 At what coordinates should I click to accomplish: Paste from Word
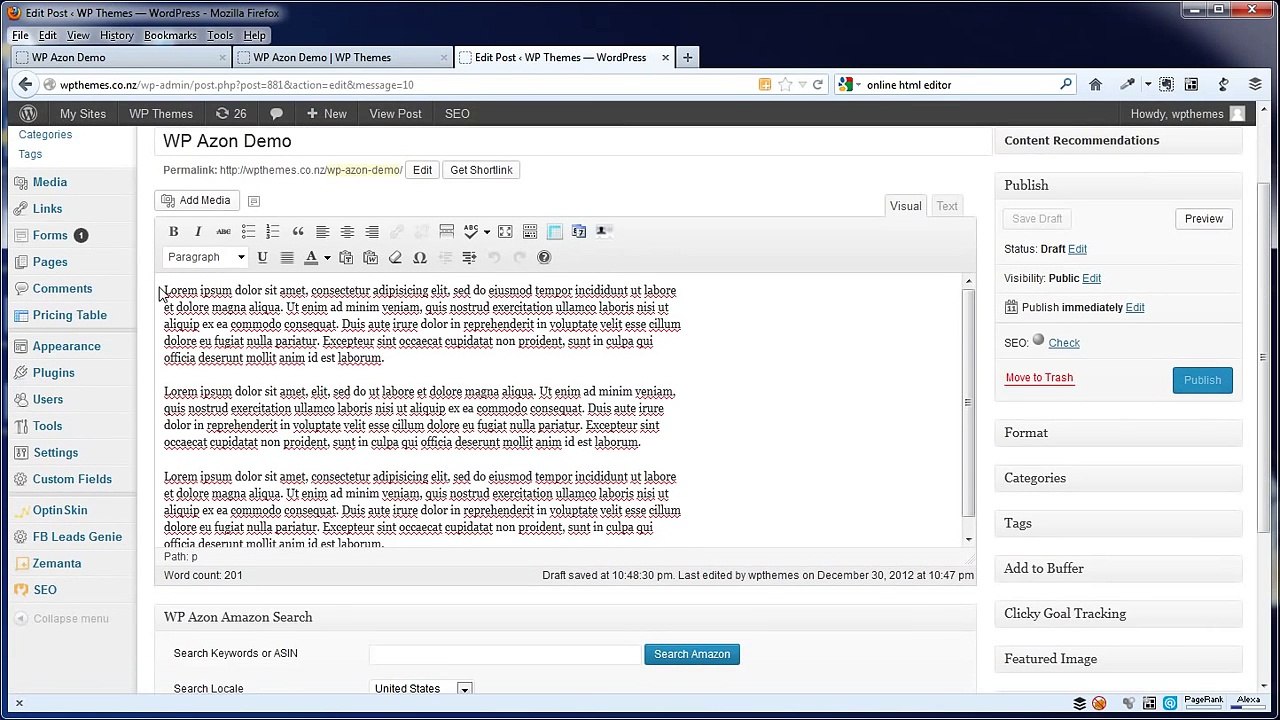[370, 257]
